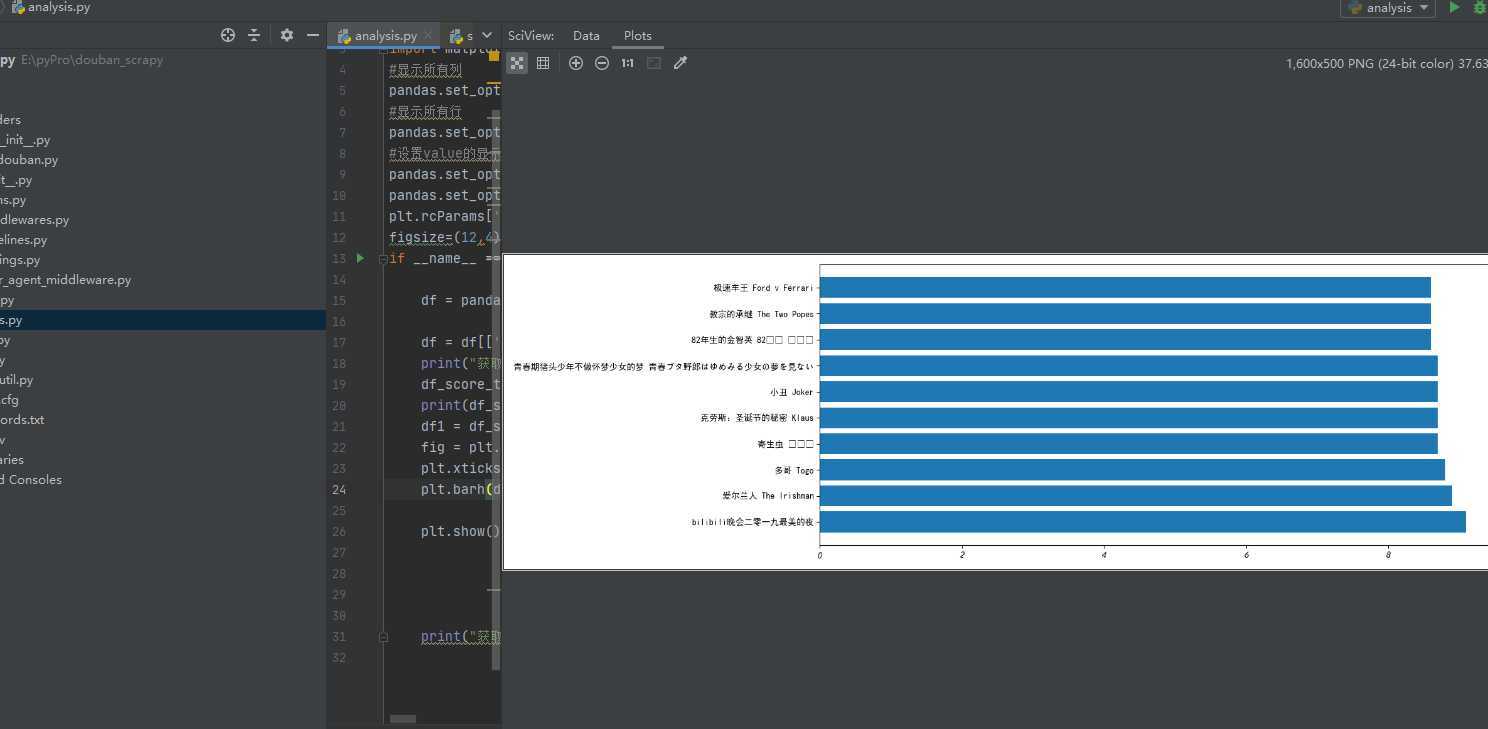Show hidden editor tabs dropdown
1488x729 pixels.
pyautogui.click(x=488, y=35)
